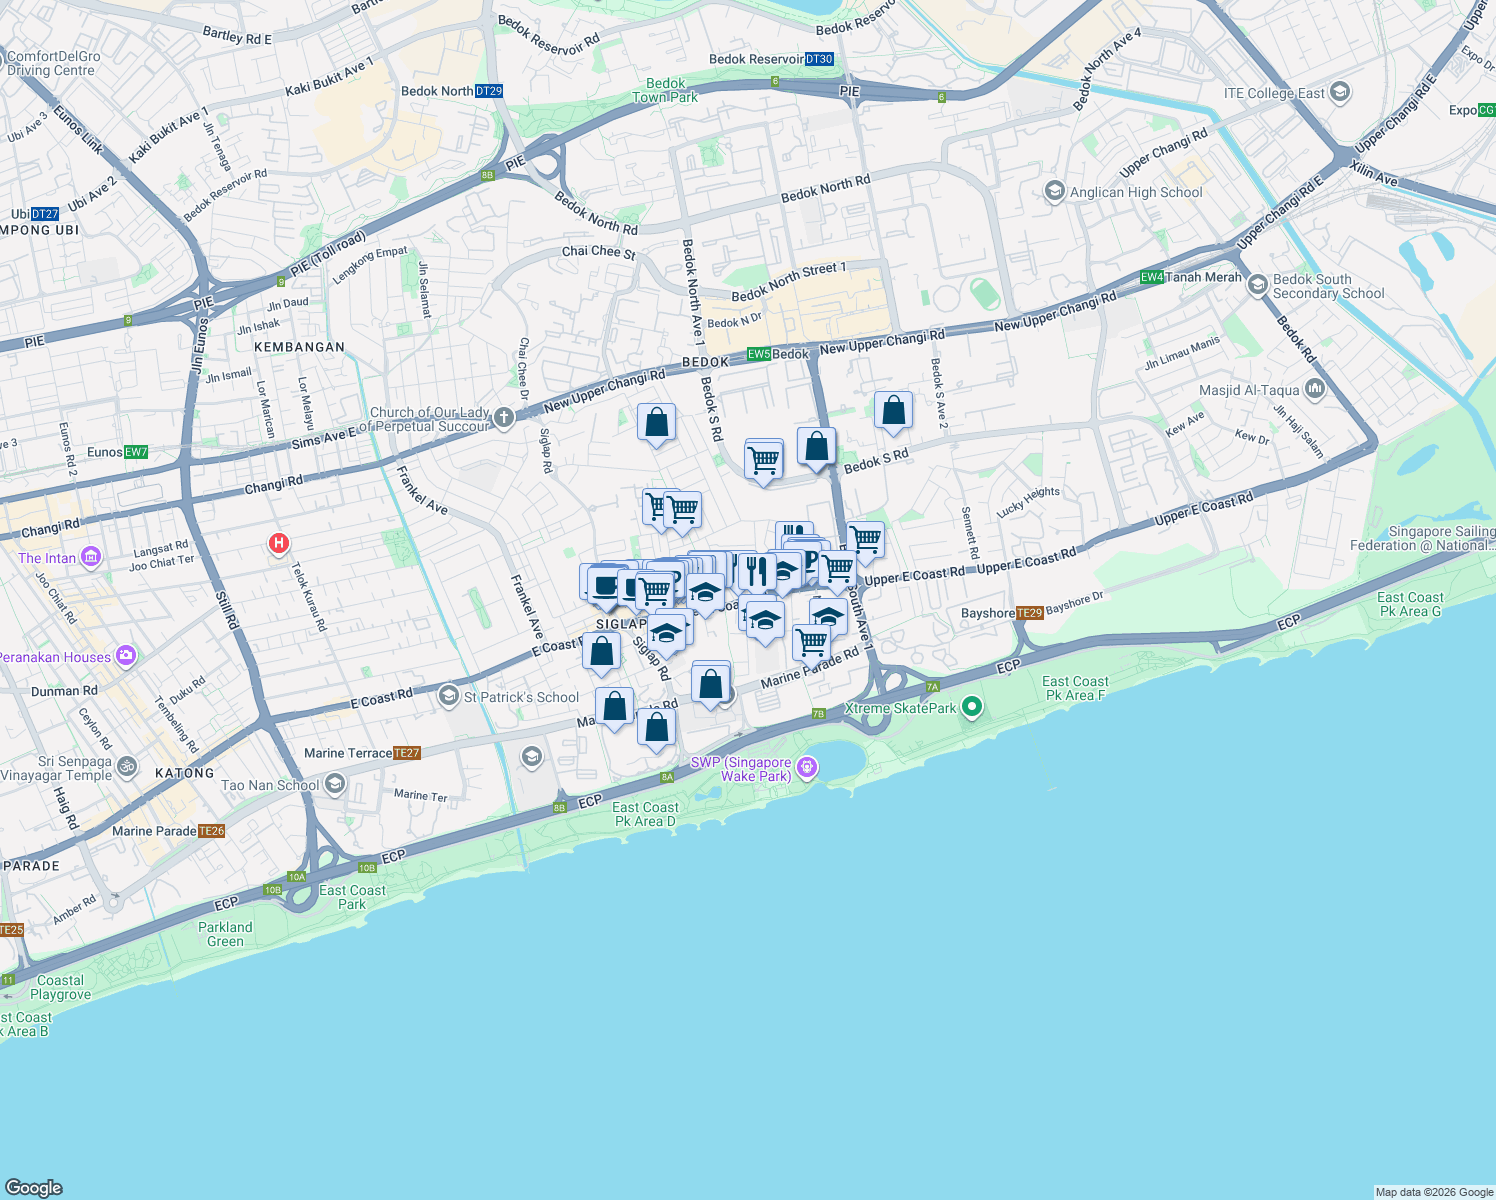Click shopping bag marker left of Bedok S Ave 2 label
The width and height of the screenshot is (1496, 1200).
point(893,412)
